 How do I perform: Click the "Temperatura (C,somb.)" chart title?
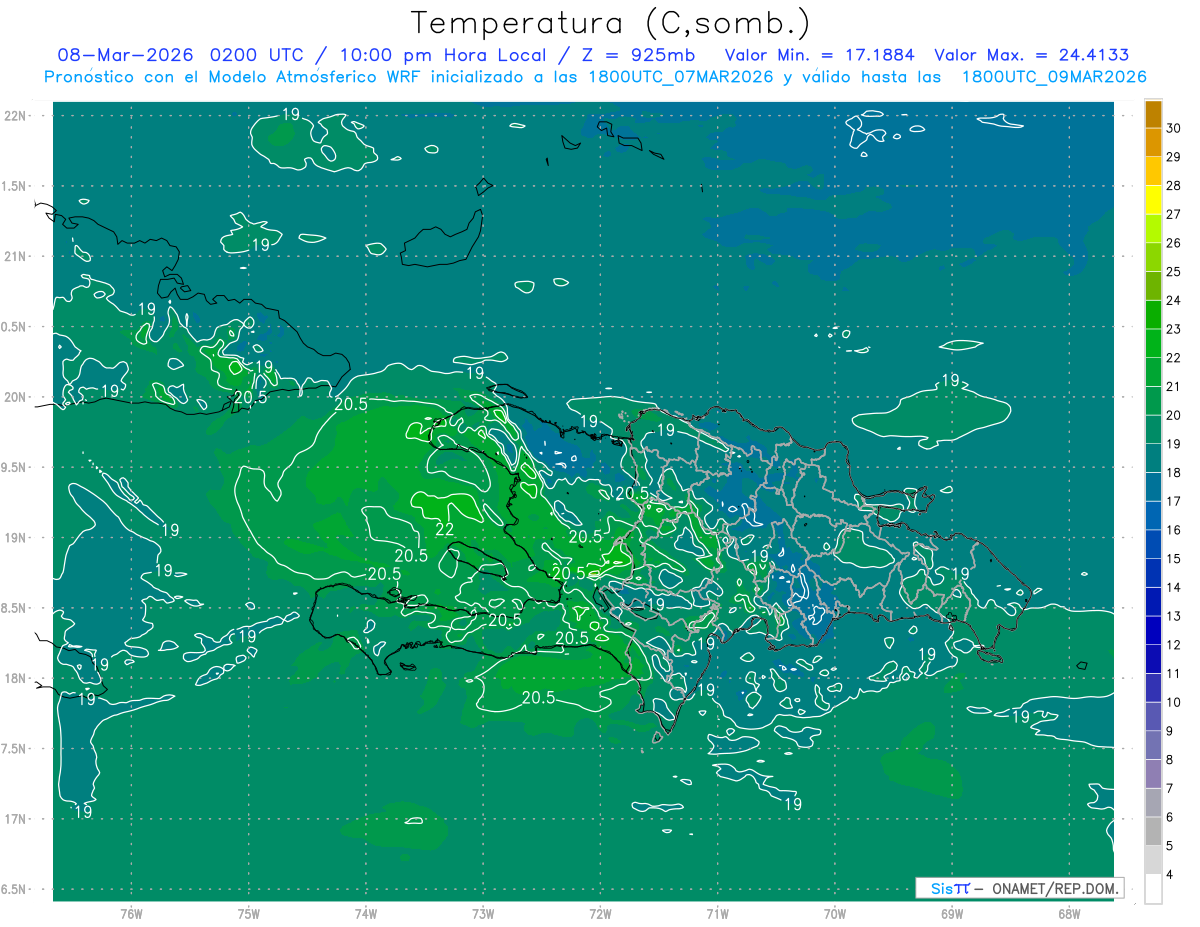point(610,22)
